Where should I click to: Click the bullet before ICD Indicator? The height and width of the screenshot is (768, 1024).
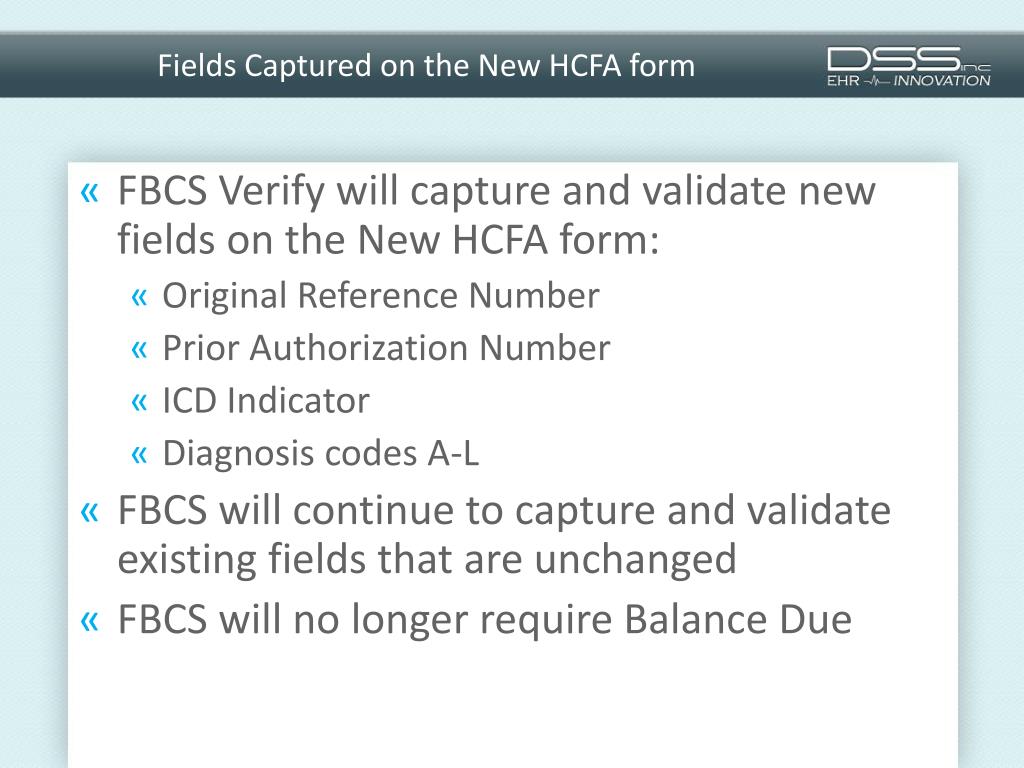pyautogui.click(x=139, y=402)
